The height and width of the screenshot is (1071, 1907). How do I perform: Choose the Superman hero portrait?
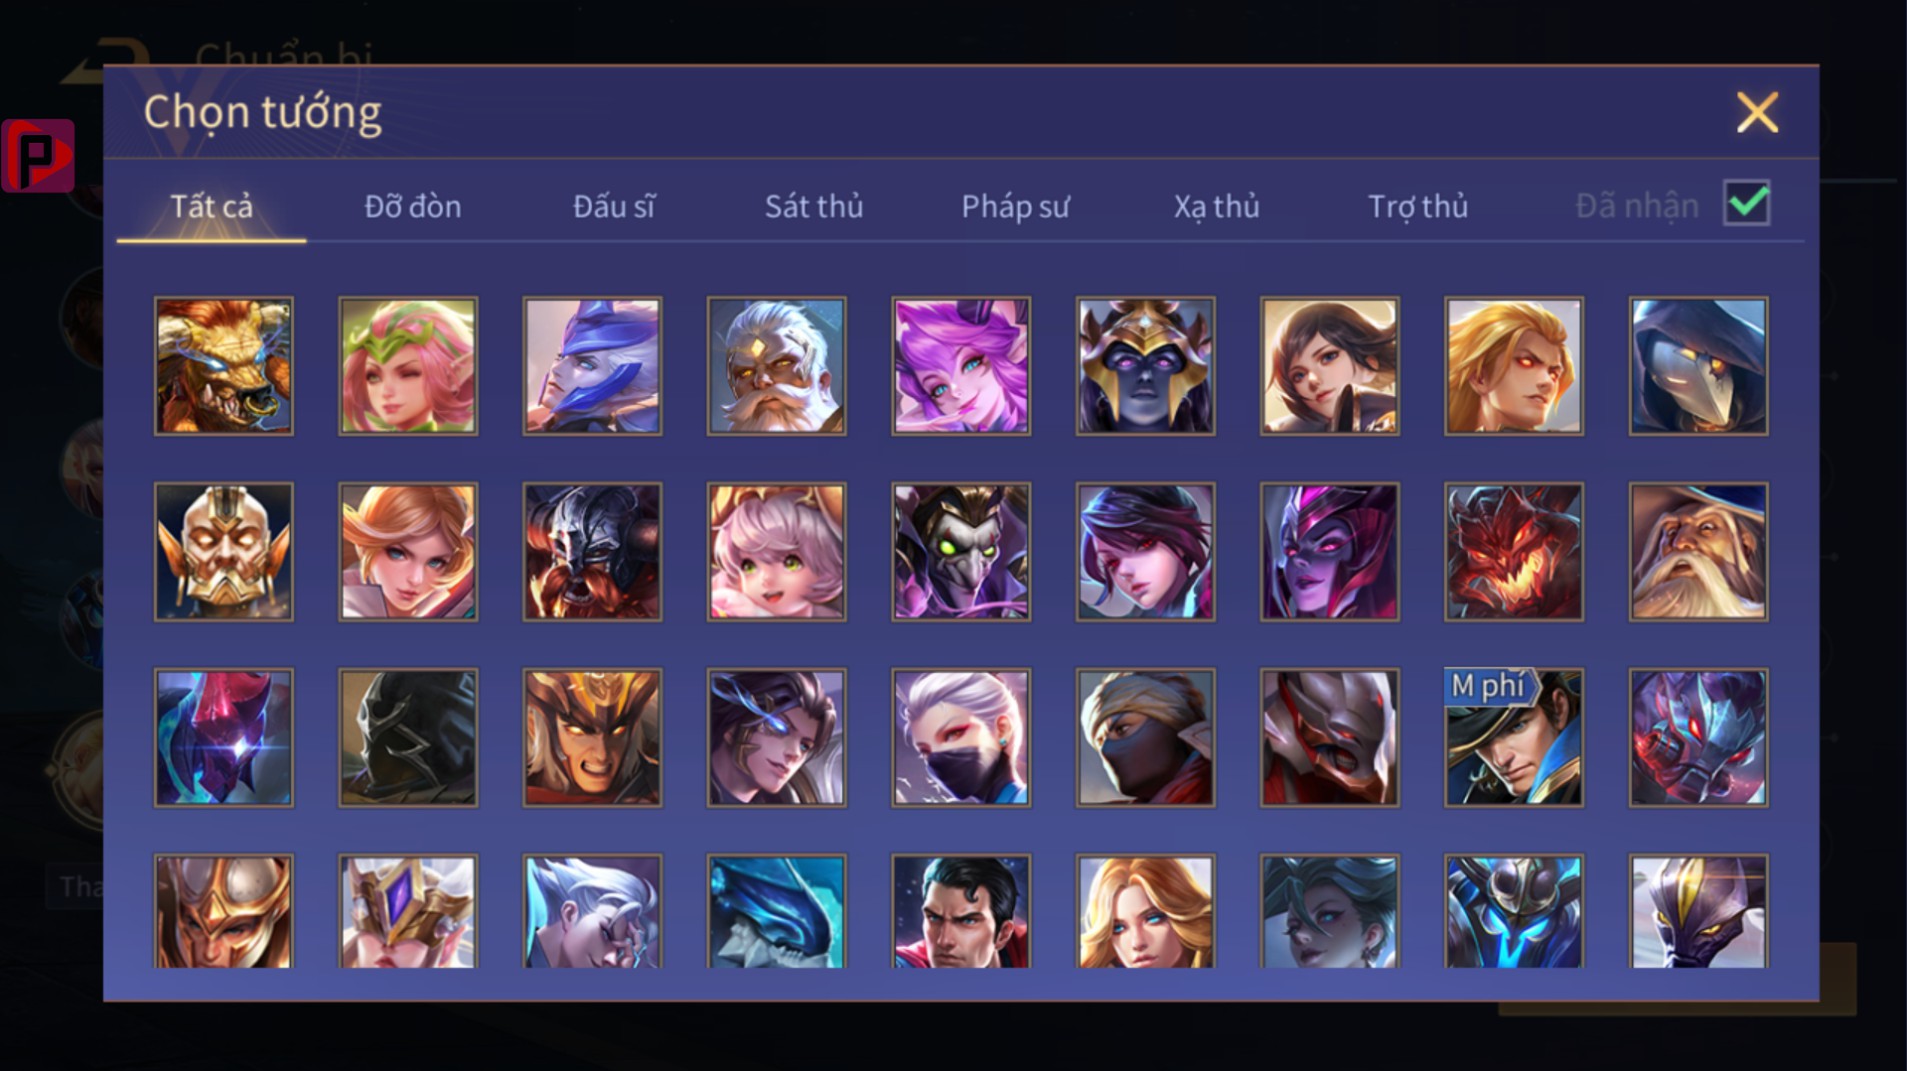pyautogui.click(x=961, y=911)
